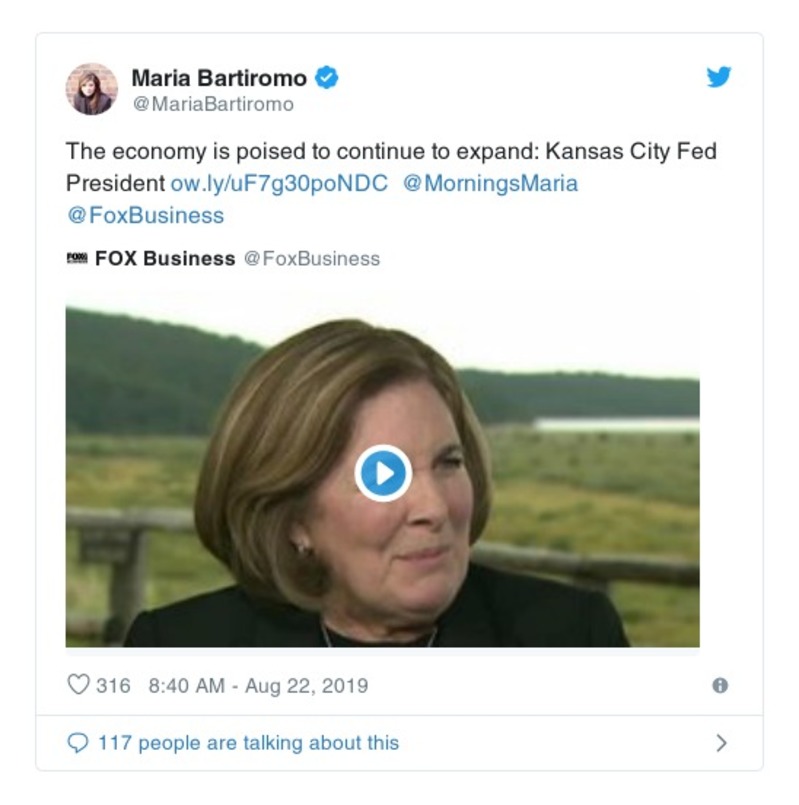799x805 pixels.
Task: Open the blue @FoxBusiness mention in tweet text
Action: (x=146, y=215)
